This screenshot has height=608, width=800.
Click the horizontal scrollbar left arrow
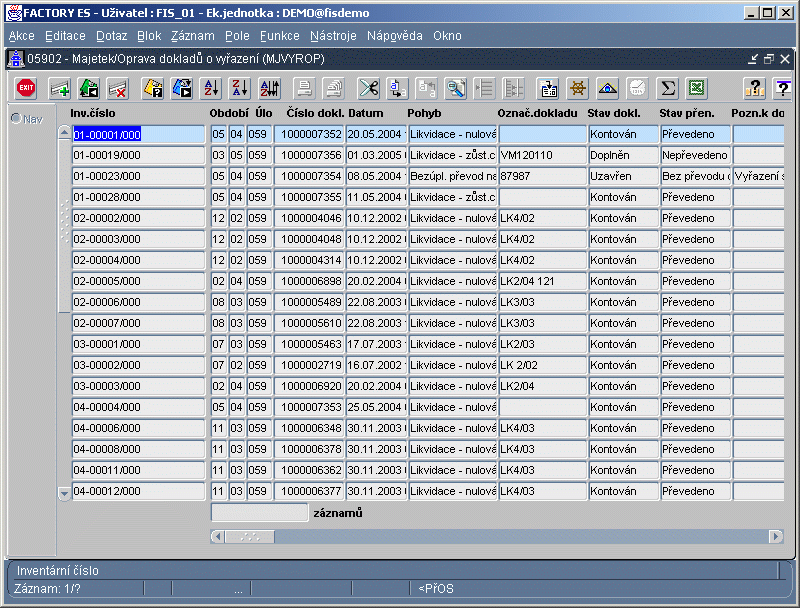[x=218, y=536]
